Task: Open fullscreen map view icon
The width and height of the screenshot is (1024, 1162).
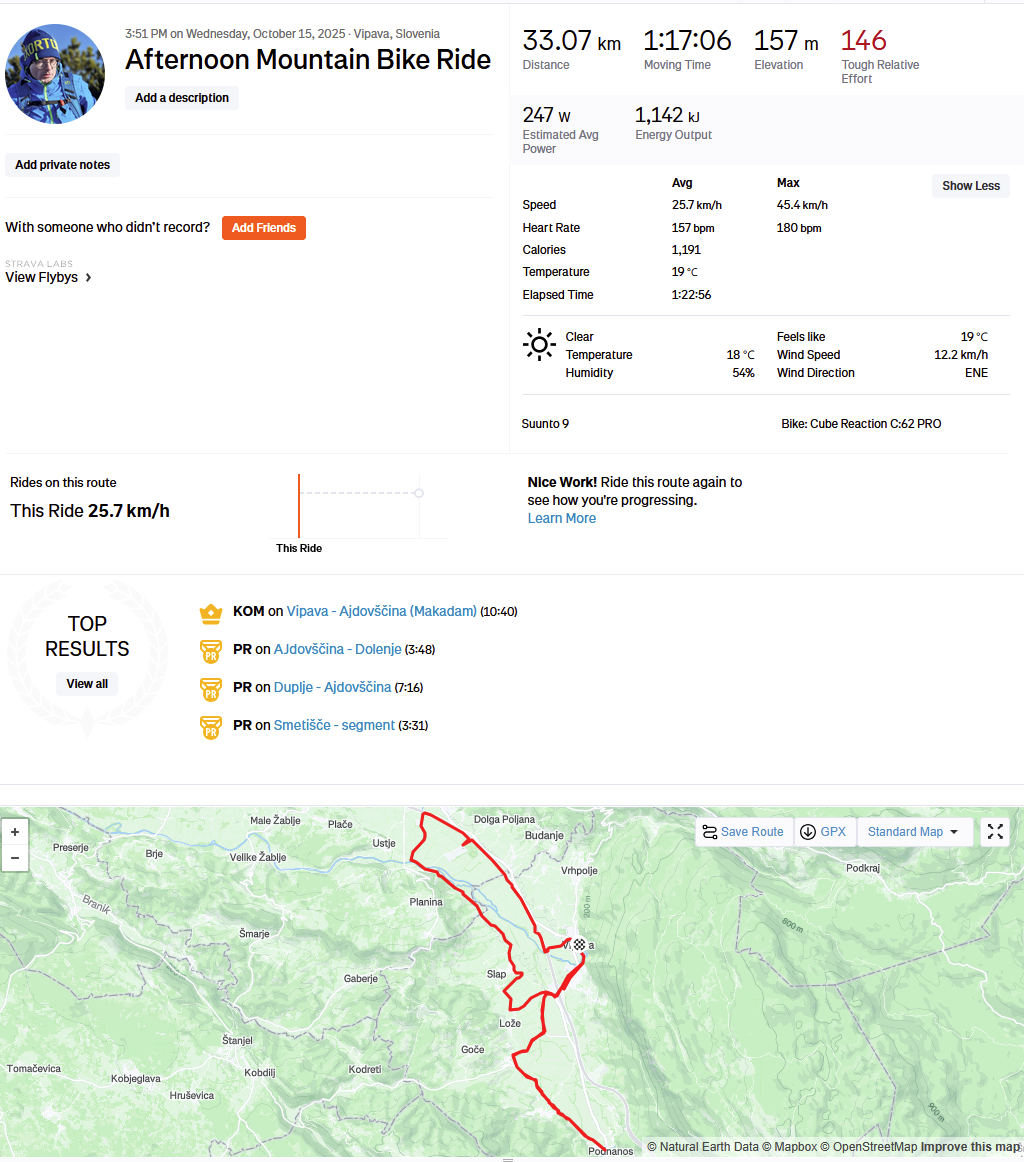Action: (x=995, y=831)
